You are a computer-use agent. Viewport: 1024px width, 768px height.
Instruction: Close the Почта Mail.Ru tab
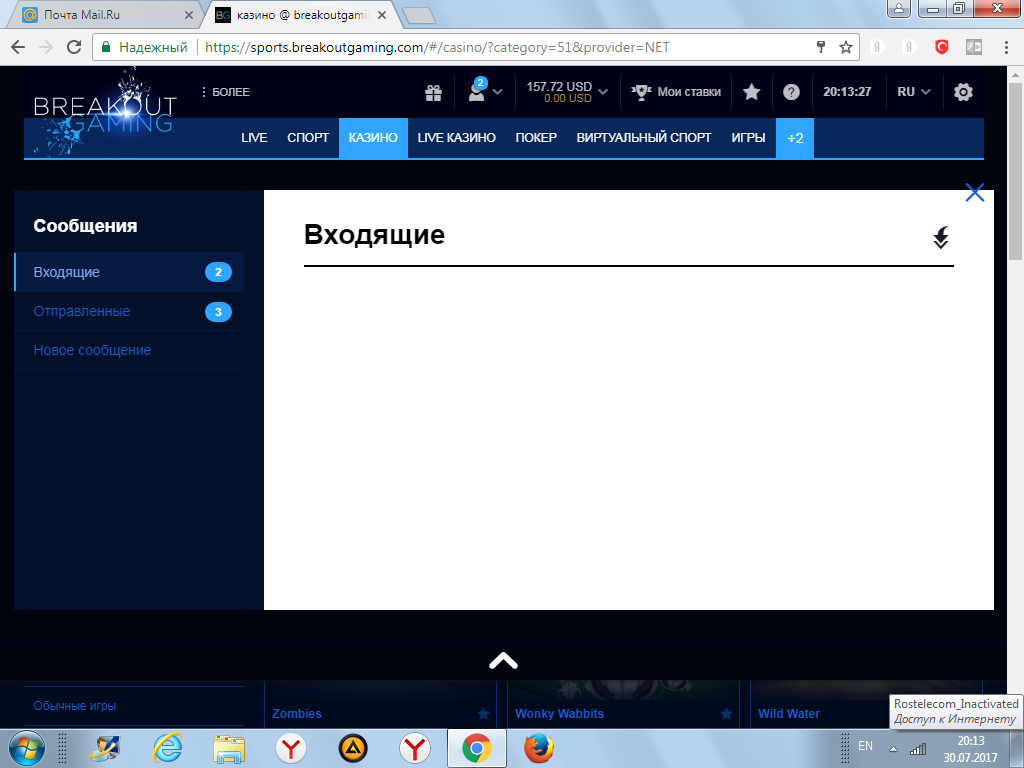point(189,15)
